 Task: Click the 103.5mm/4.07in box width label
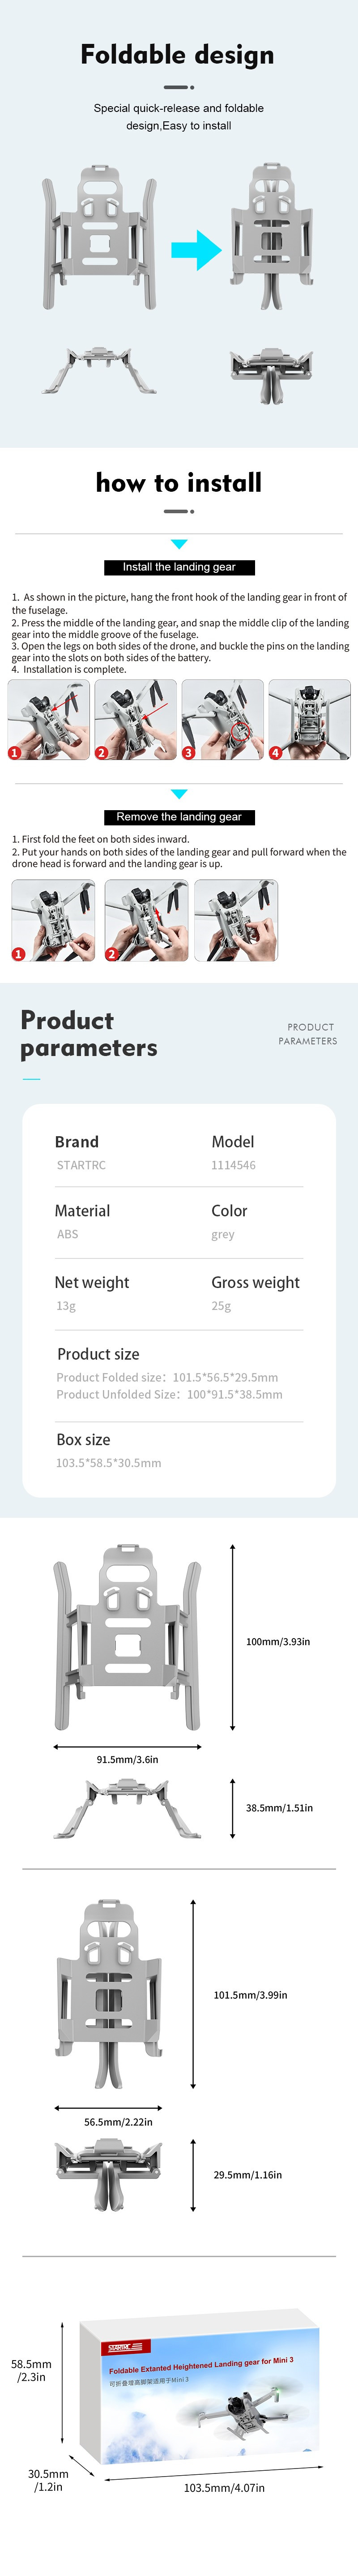point(224,2487)
